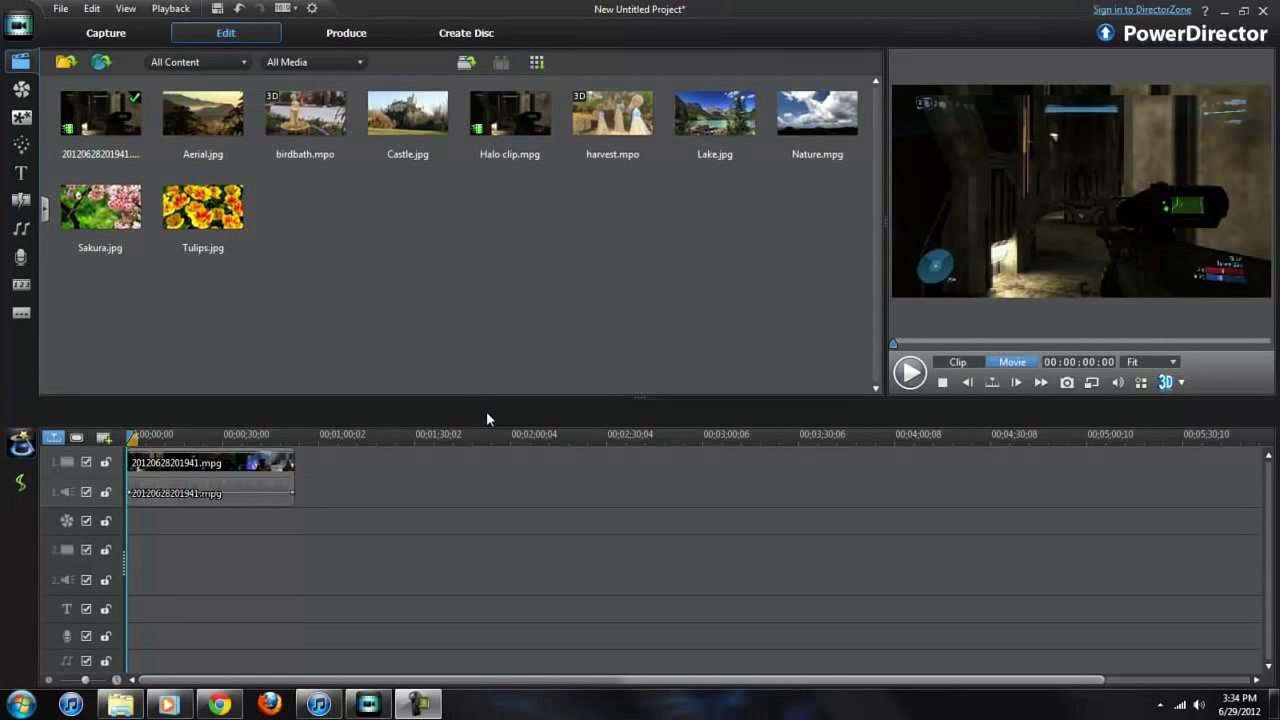Open the View menu
Screen dimensions: 1280x720
tap(126, 8)
